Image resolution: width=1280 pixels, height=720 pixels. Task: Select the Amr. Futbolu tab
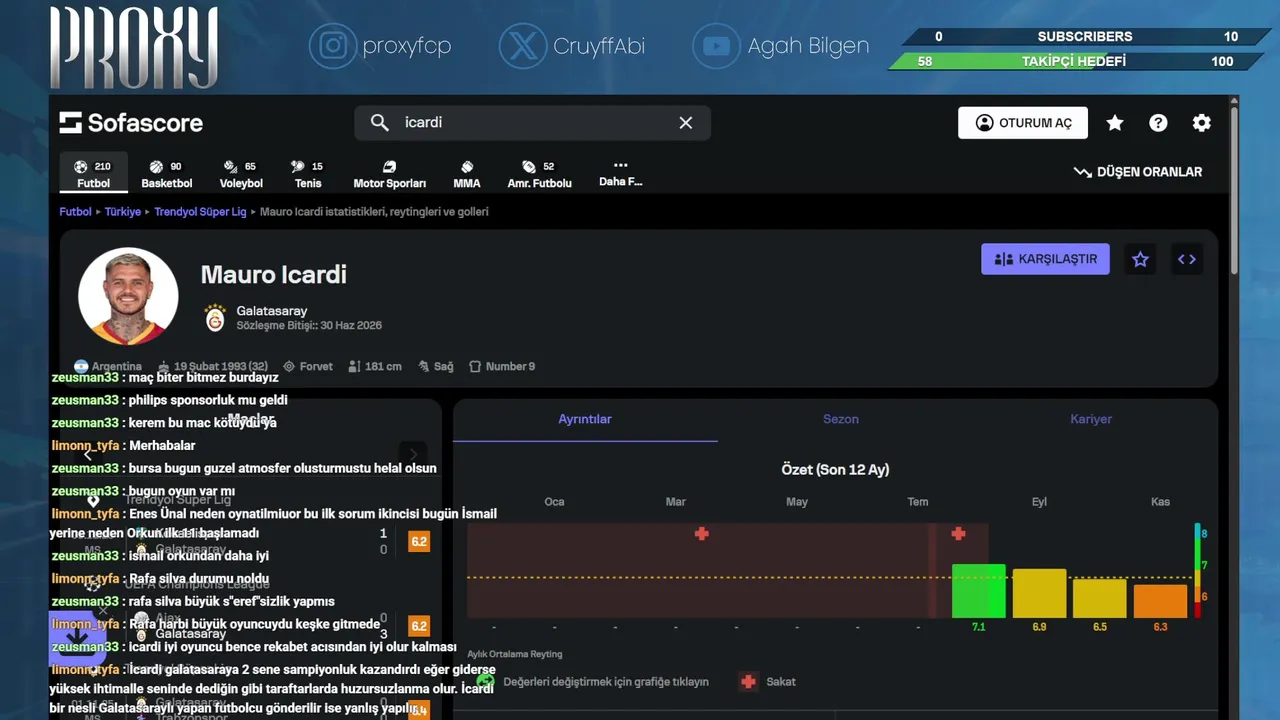point(540,174)
